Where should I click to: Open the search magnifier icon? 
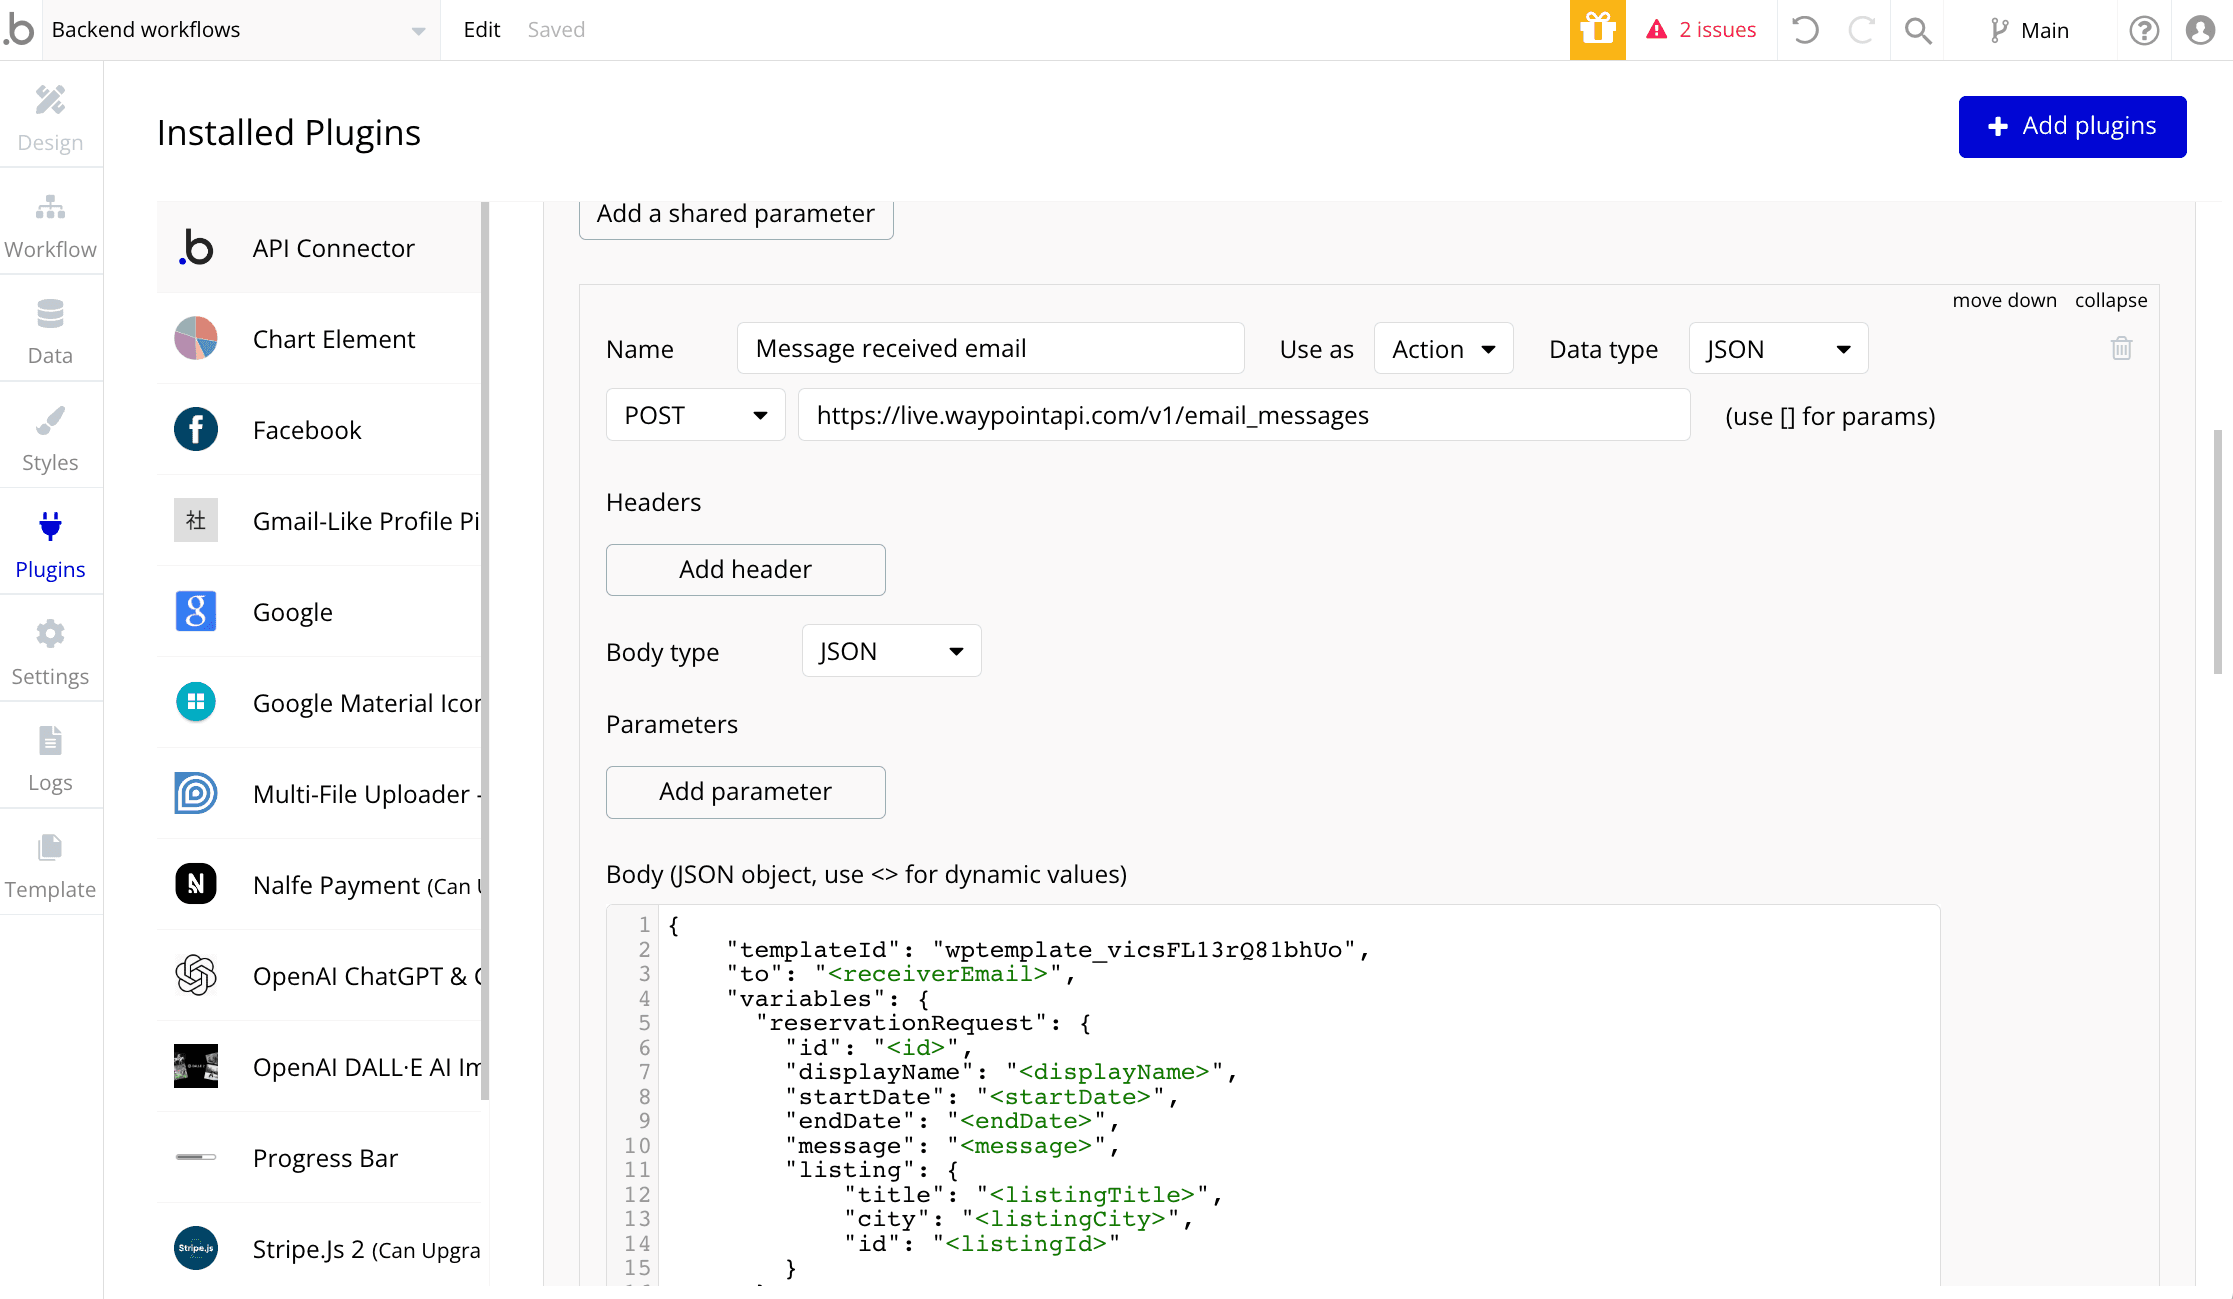[x=1917, y=30]
